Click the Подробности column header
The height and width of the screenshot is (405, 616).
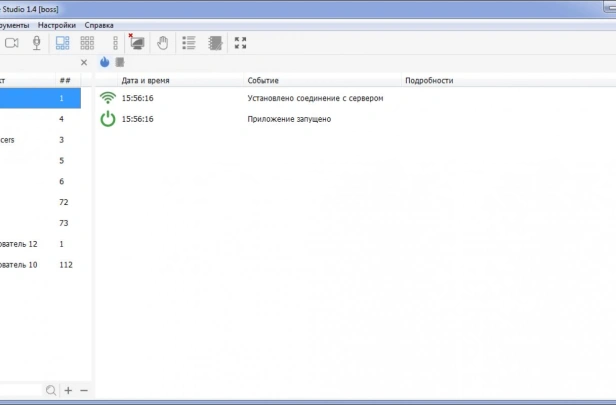429,80
